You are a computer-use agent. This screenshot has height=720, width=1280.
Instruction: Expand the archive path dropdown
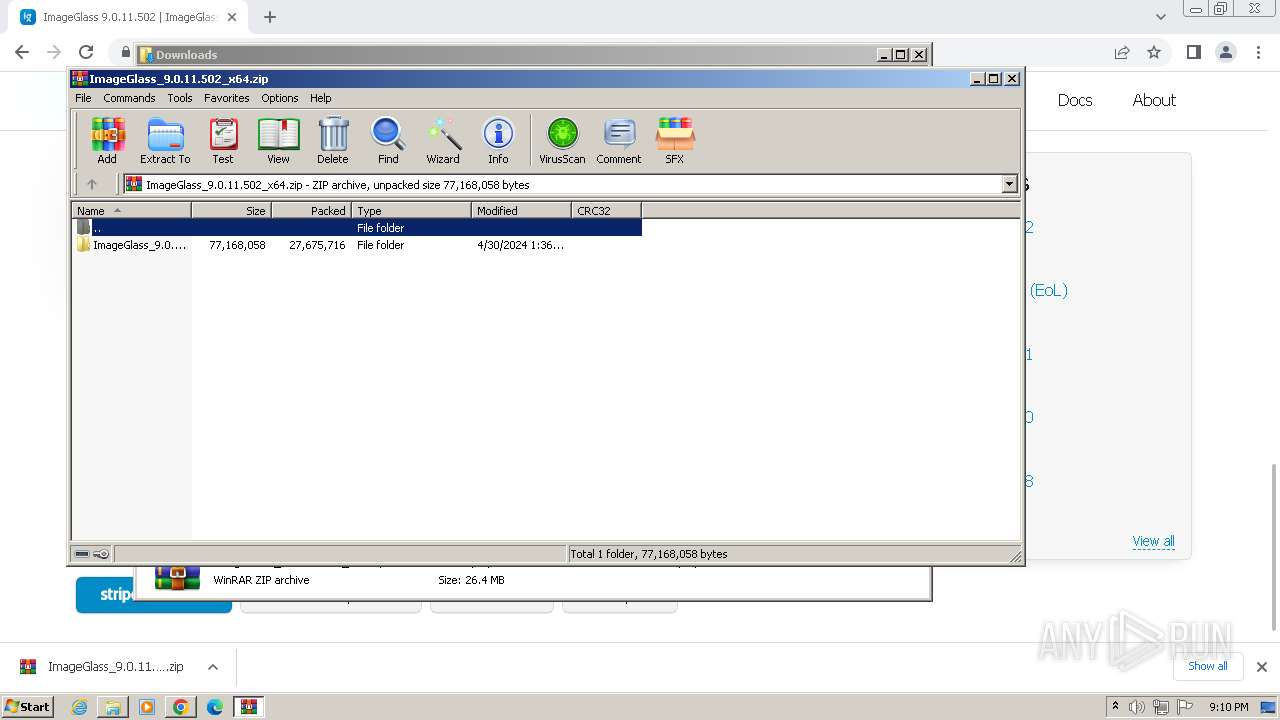click(x=1009, y=184)
